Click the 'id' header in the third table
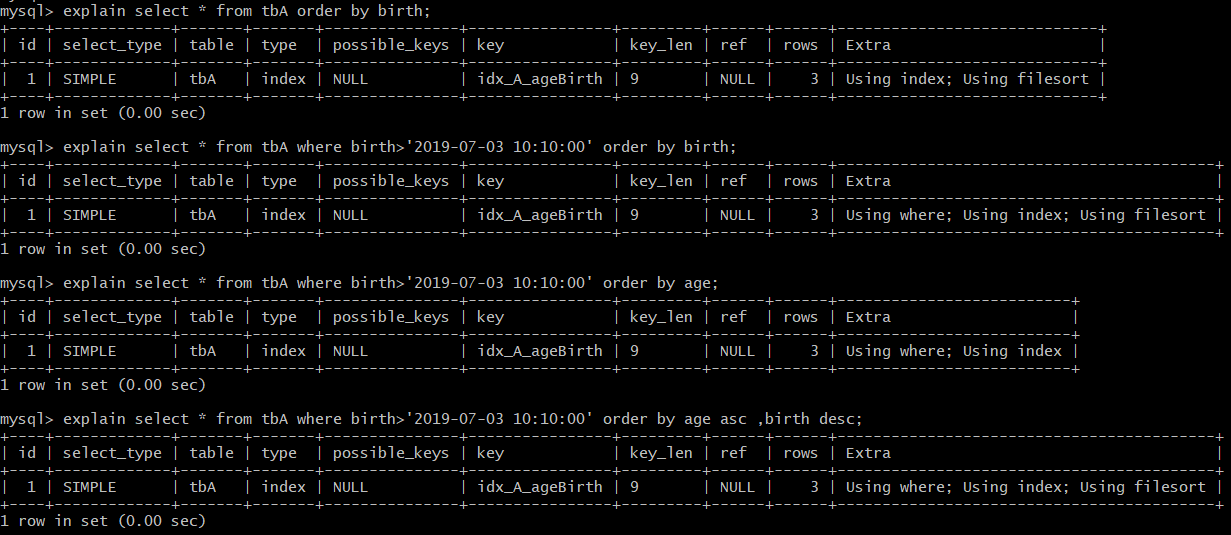The image size is (1231, 535). pyautogui.click(x=27, y=317)
